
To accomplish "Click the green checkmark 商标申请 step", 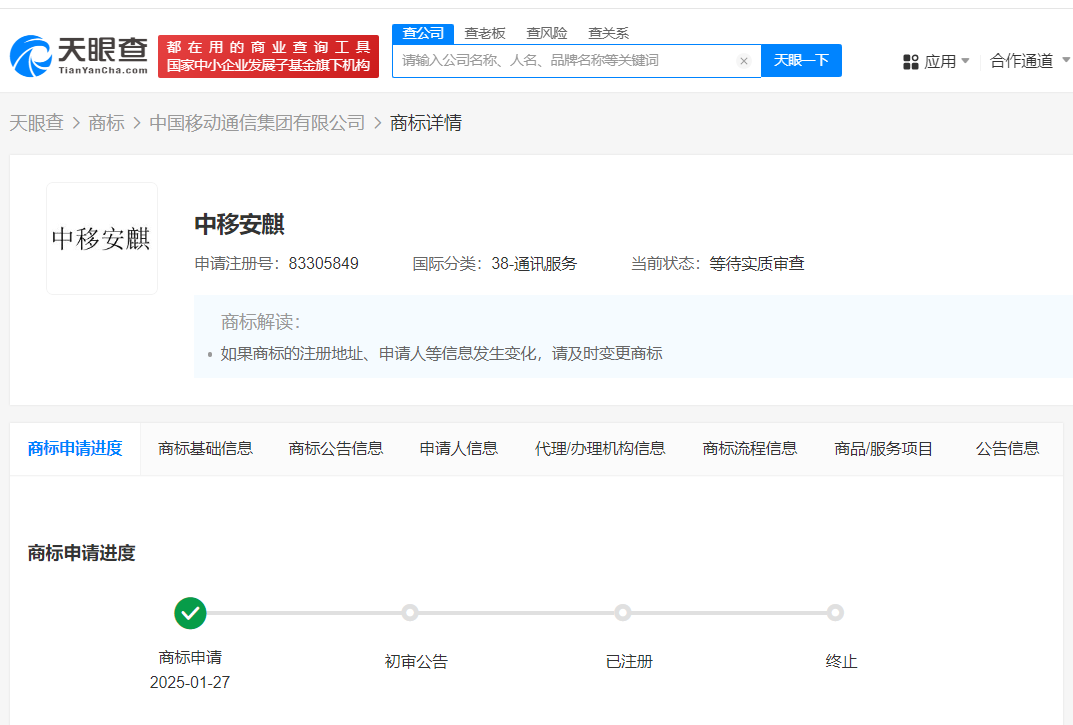I will coord(190,613).
